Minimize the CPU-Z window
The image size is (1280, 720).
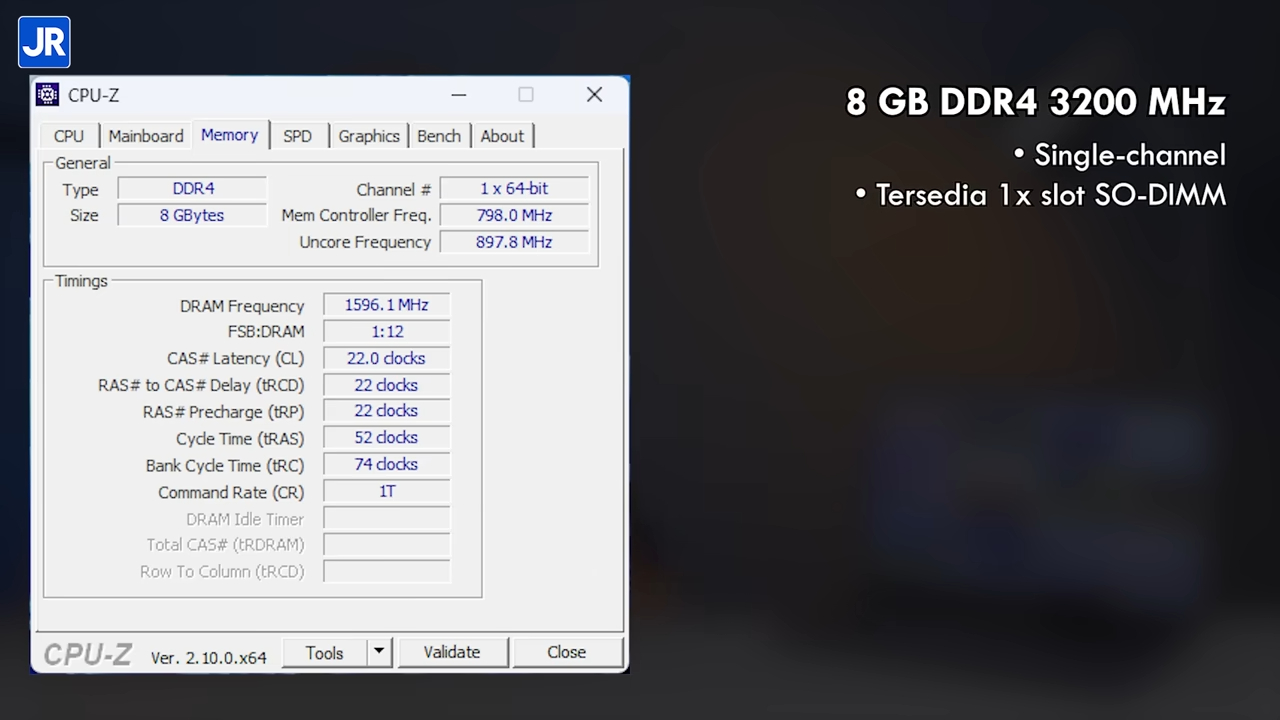[458, 95]
